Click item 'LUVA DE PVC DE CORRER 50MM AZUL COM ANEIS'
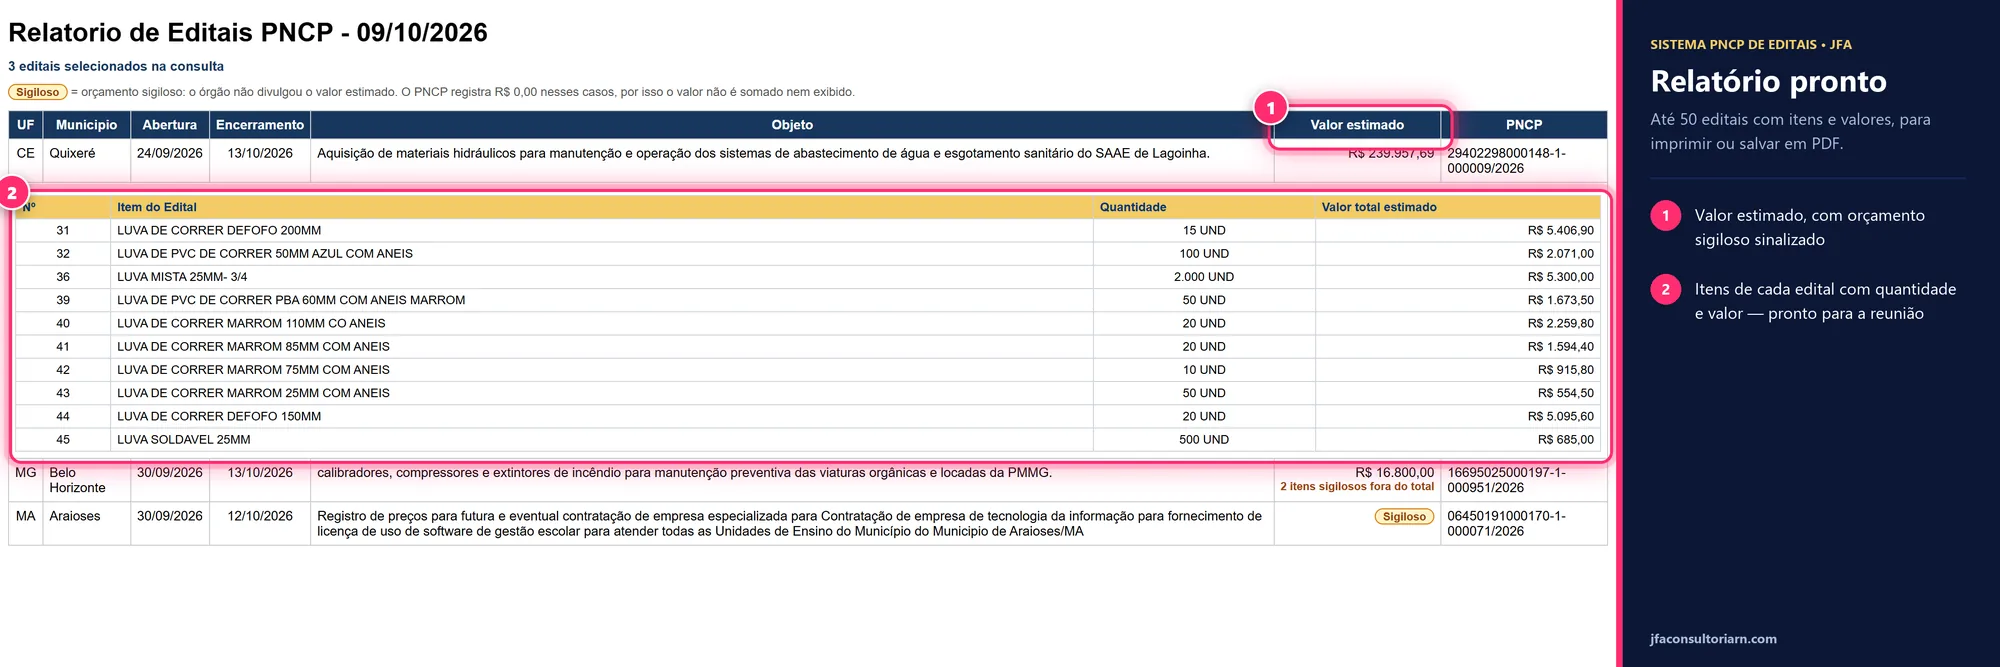Viewport: 2000px width, 667px height. (x=265, y=254)
